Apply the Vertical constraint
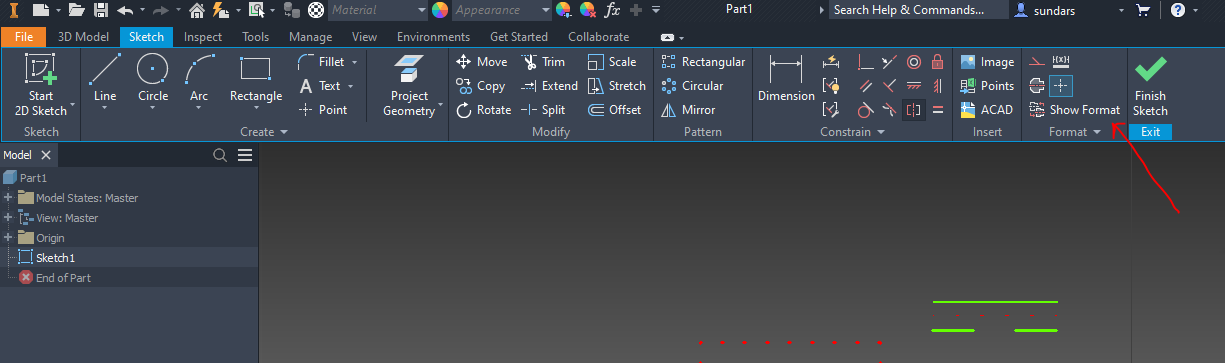Viewport: 1225px width, 363px height. [938, 86]
